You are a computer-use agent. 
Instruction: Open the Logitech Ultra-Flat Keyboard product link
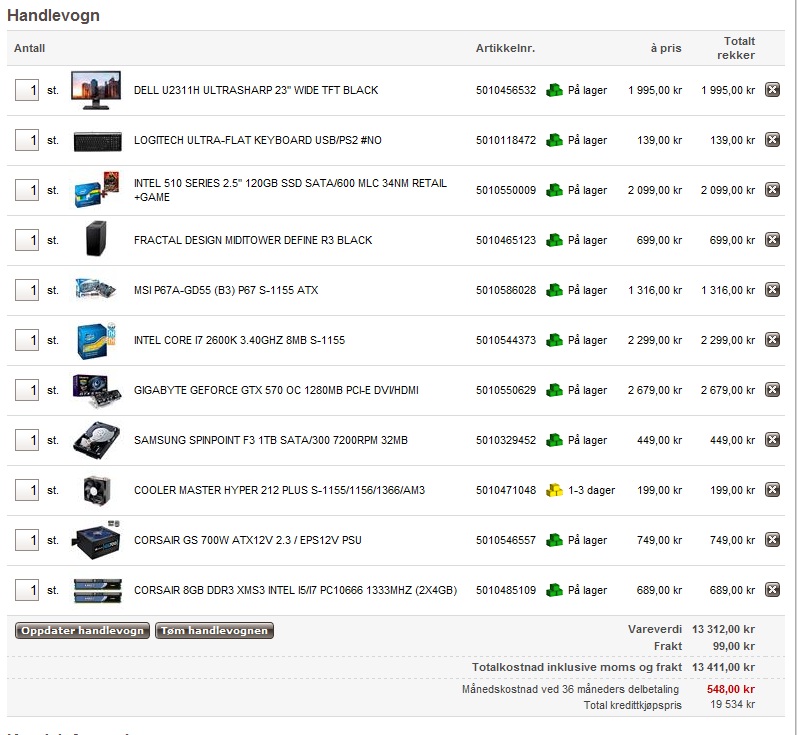(x=258, y=140)
